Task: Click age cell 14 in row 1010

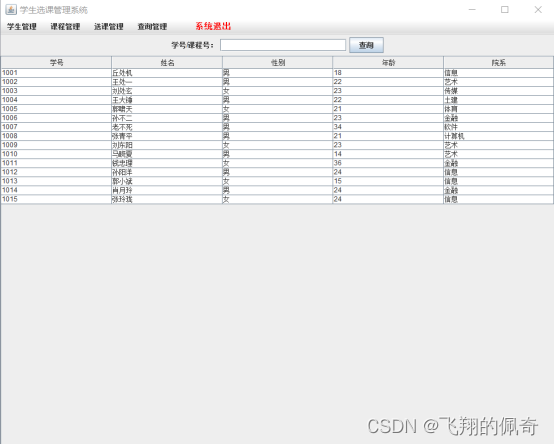Action: pyautogui.click(x=388, y=154)
